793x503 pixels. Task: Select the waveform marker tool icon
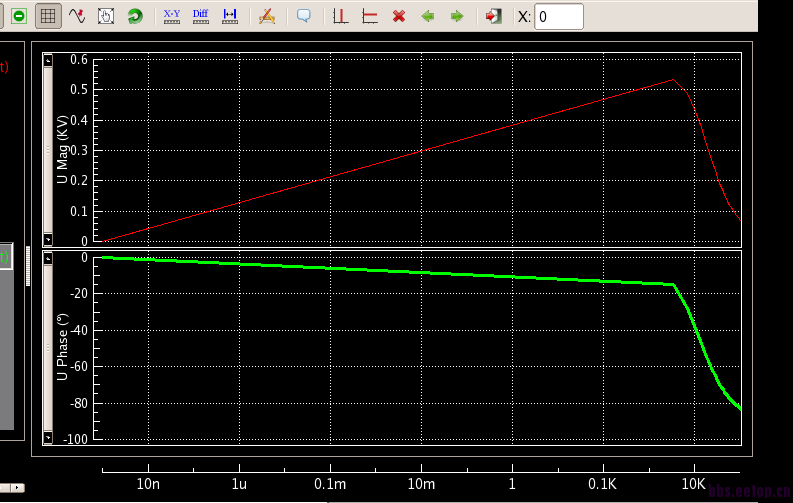pyautogui.click(x=77, y=16)
